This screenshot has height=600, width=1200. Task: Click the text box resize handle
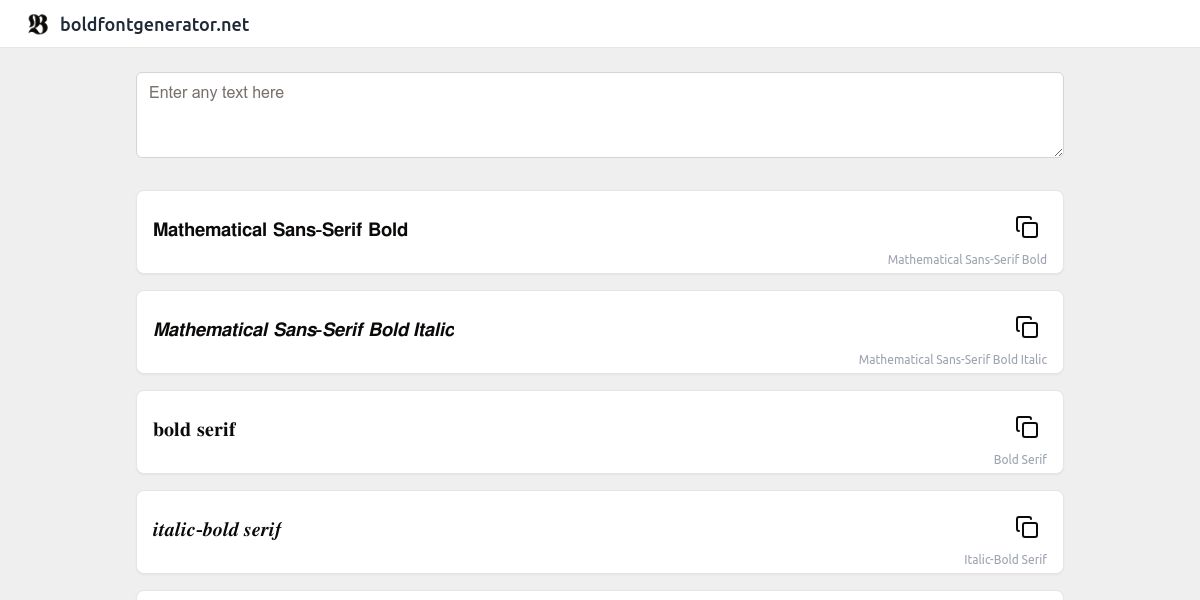pyautogui.click(x=1057, y=151)
